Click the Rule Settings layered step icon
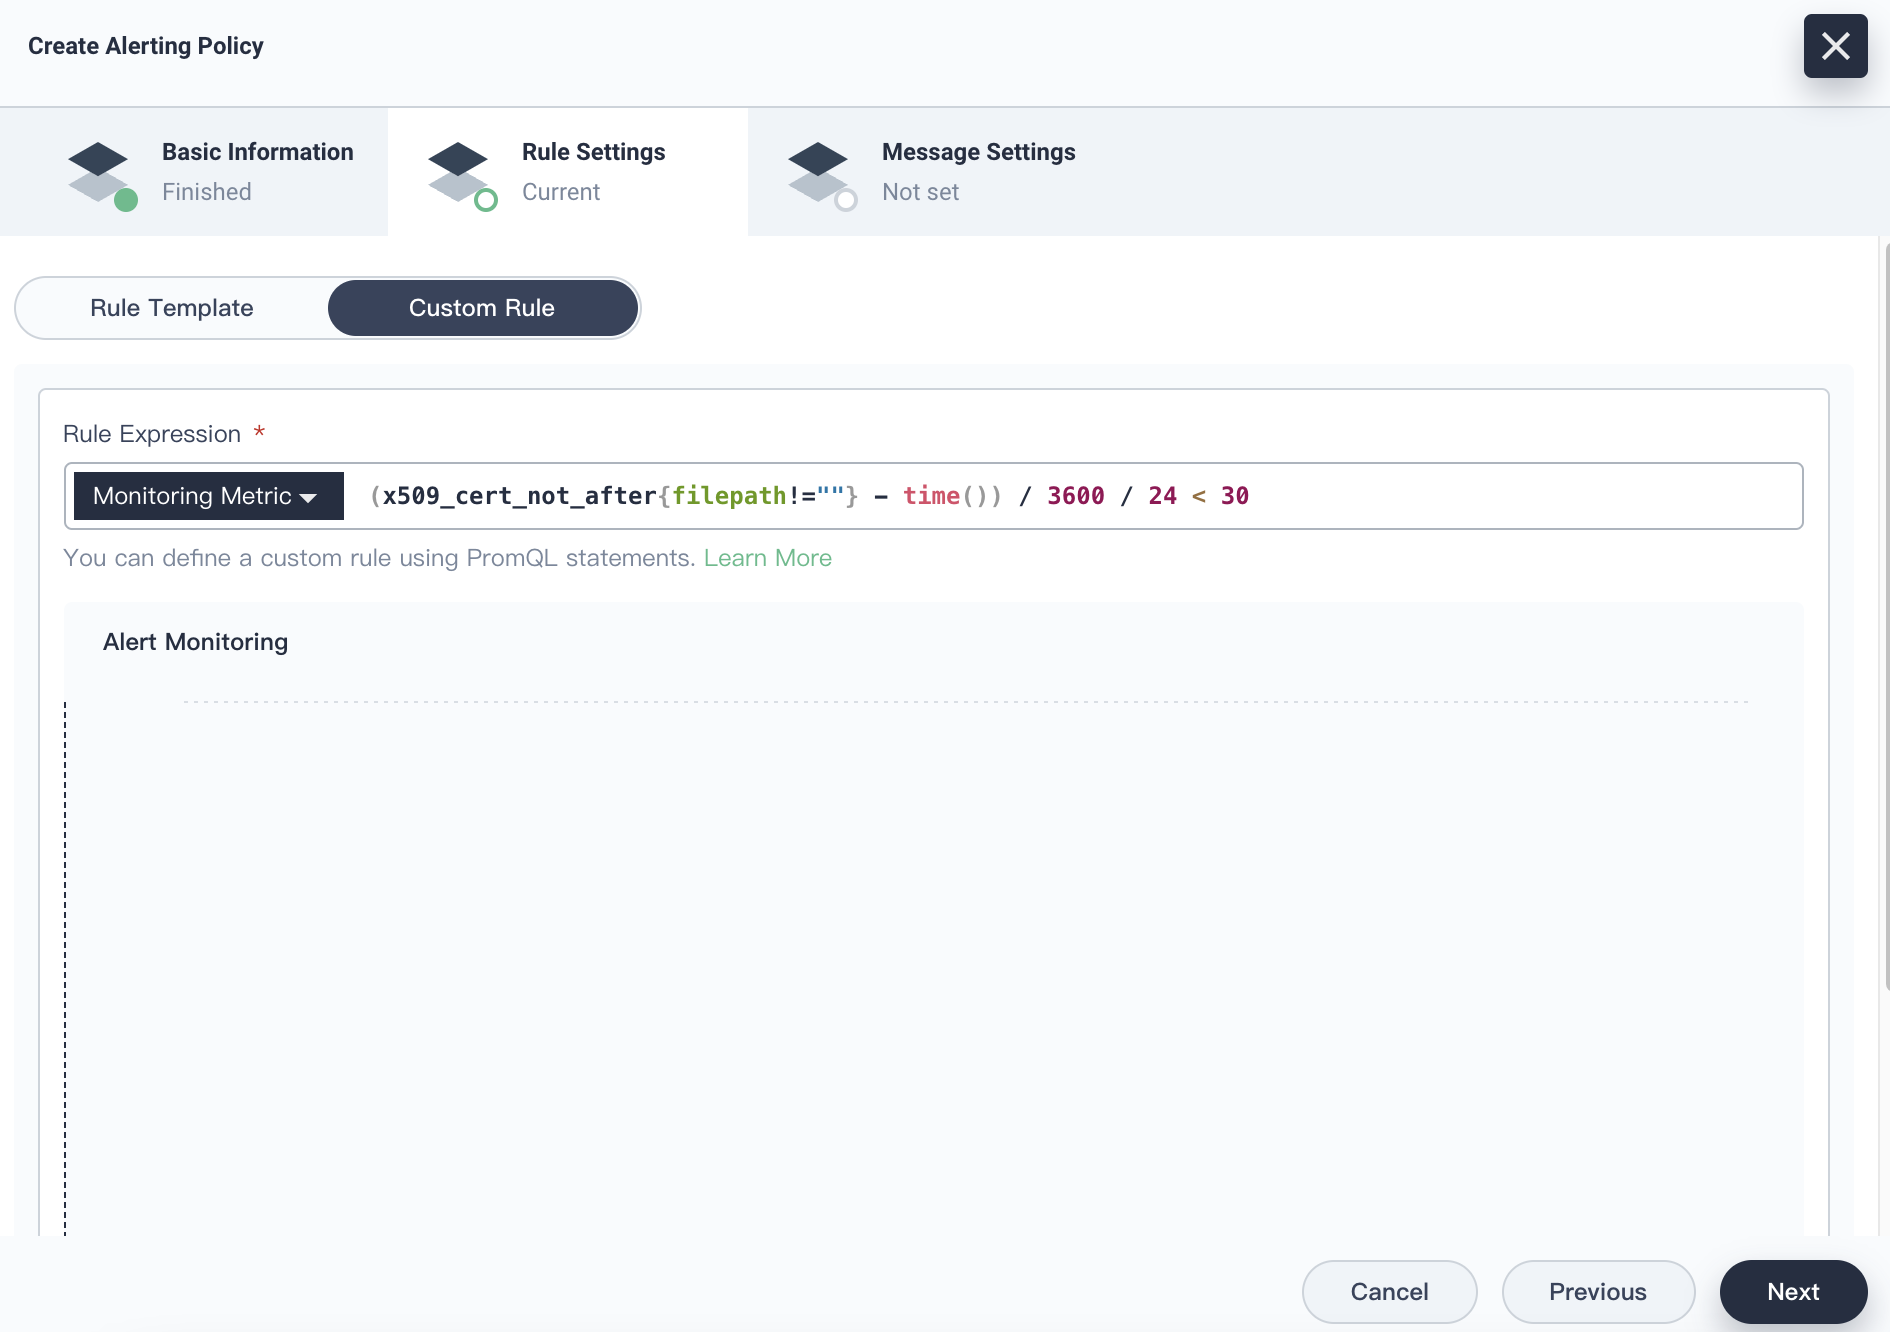The image size is (1890, 1332). tap(458, 170)
